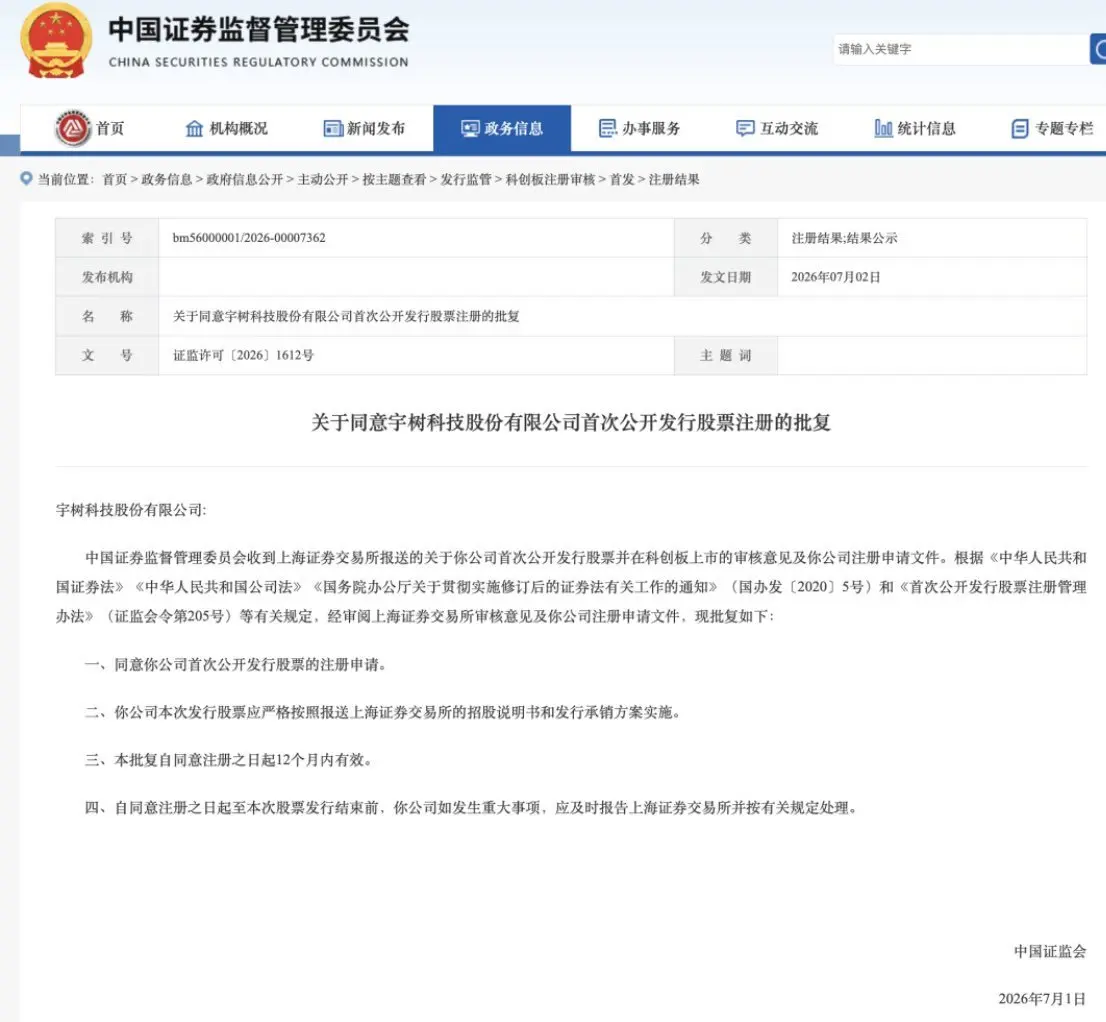Follow the 主动公开 breadcrumb link

(322, 179)
